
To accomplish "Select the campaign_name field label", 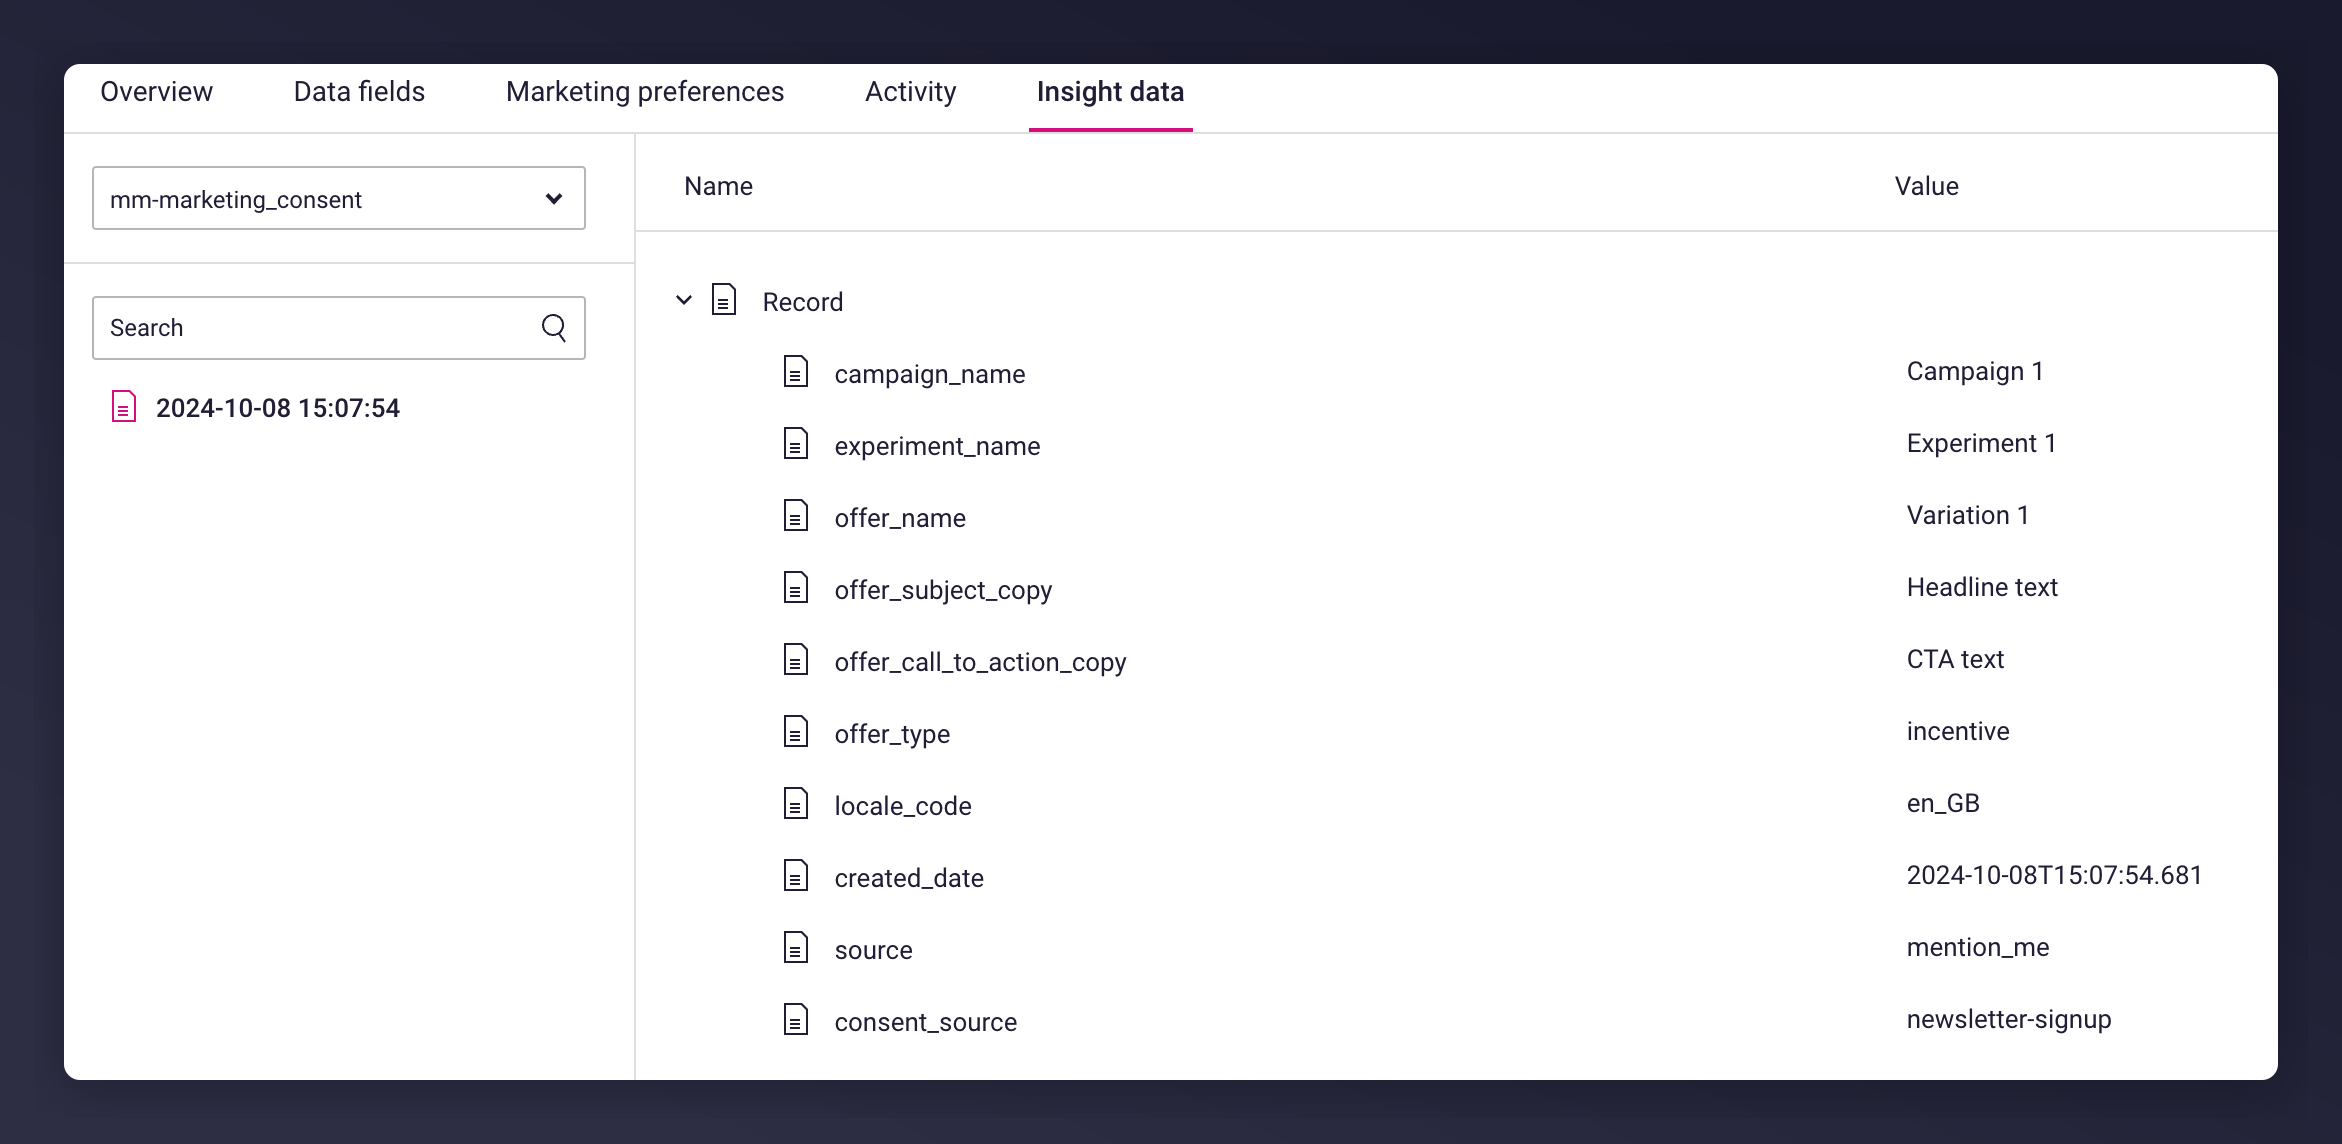I will [930, 374].
